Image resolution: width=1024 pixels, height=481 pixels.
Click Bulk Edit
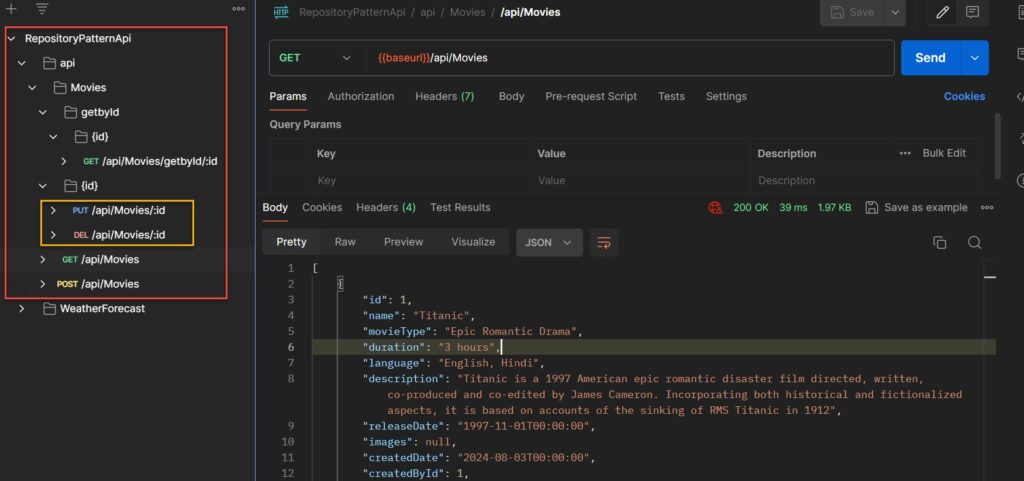coord(944,153)
